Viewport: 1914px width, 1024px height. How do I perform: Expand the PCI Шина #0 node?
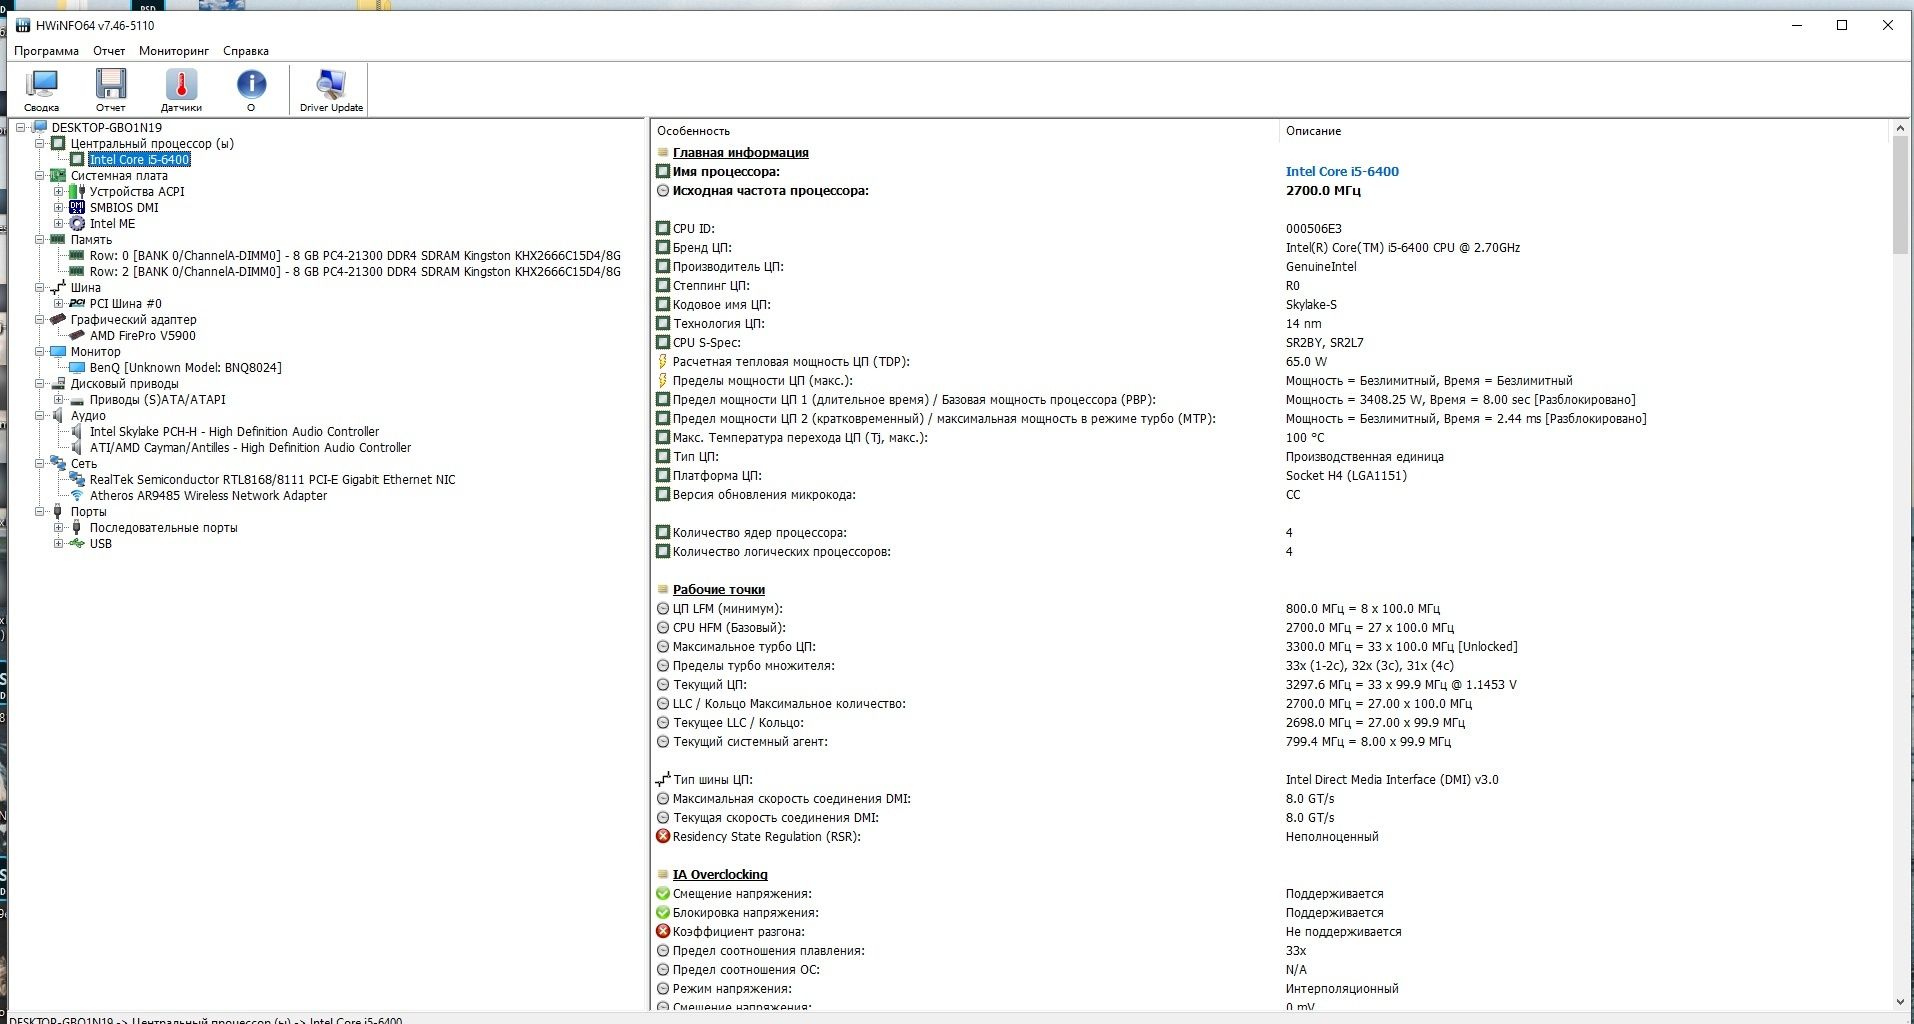coord(59,303)
